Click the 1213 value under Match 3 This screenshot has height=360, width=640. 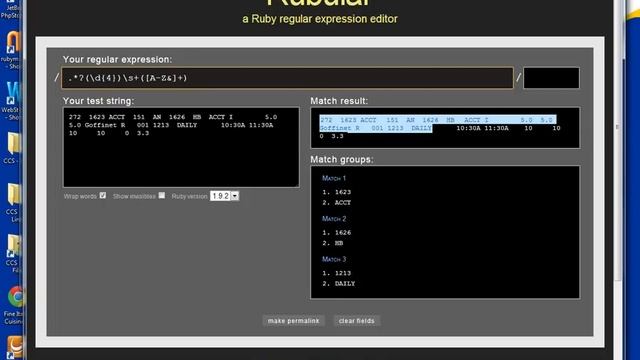pos(343,273)
